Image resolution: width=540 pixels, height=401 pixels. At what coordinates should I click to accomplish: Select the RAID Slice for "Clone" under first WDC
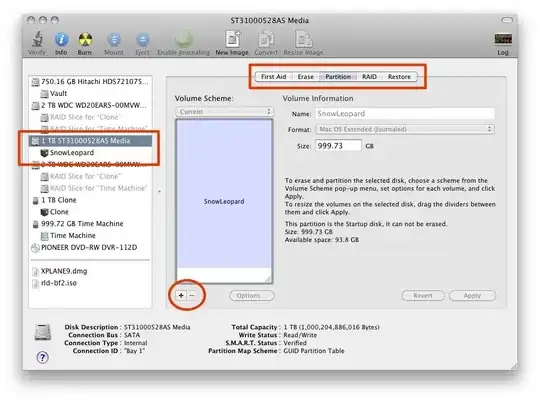click(91, 117)
